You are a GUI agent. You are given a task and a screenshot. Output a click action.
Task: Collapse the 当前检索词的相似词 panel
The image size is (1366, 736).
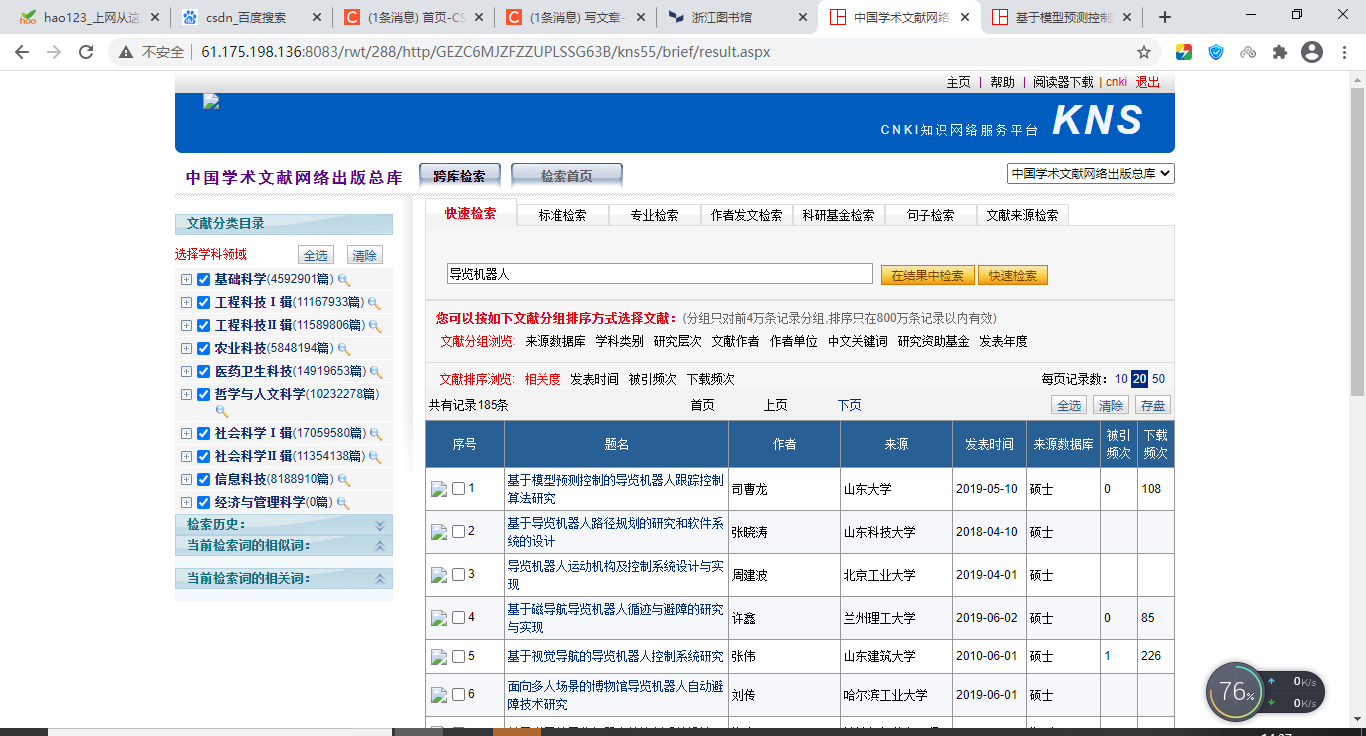(380, 546)
